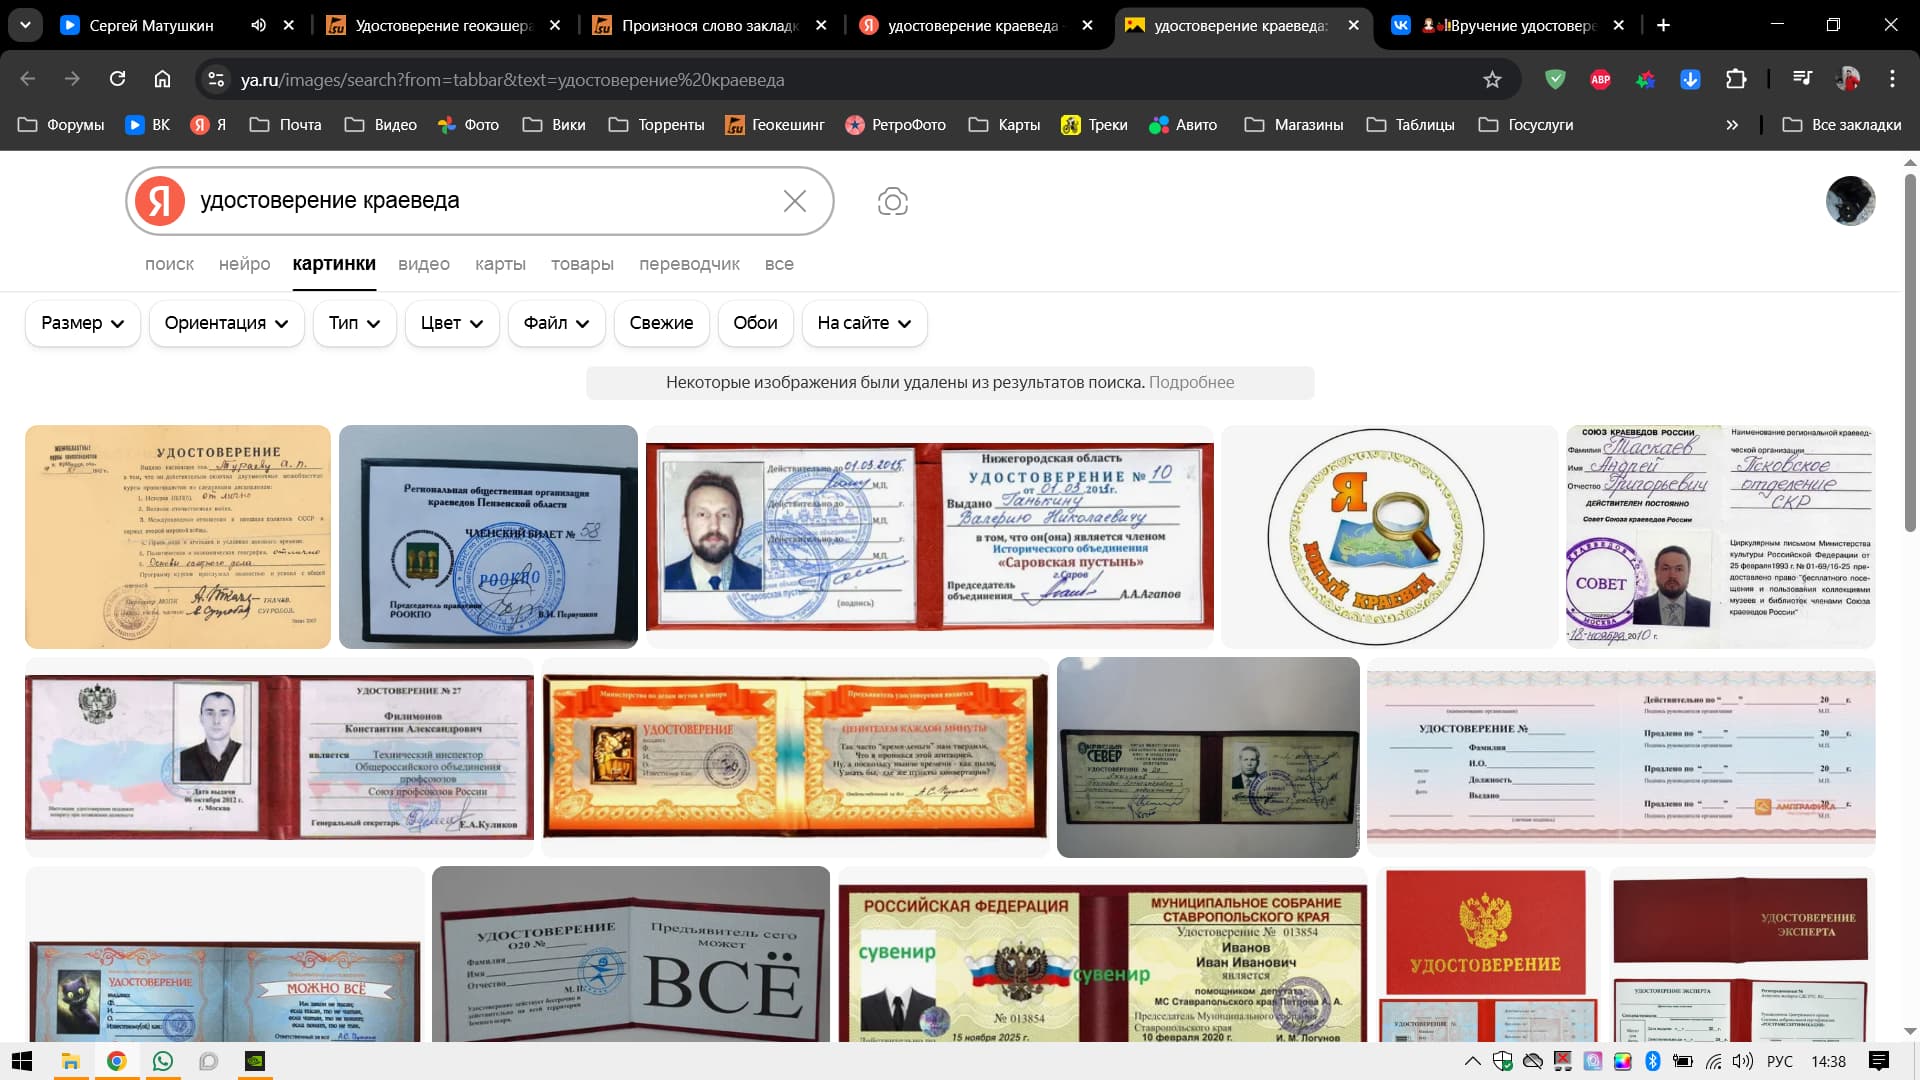Image resolution: width=1920 pixels, height=1080 pixels.
Task: Expand the Размер dropdown filter
Action: 82,323
